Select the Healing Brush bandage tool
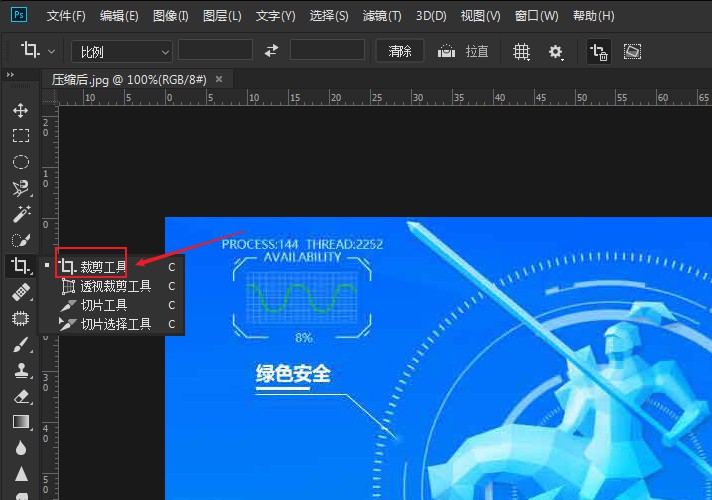The height and width of the screenshot is (500, 712). pos(20,292)
